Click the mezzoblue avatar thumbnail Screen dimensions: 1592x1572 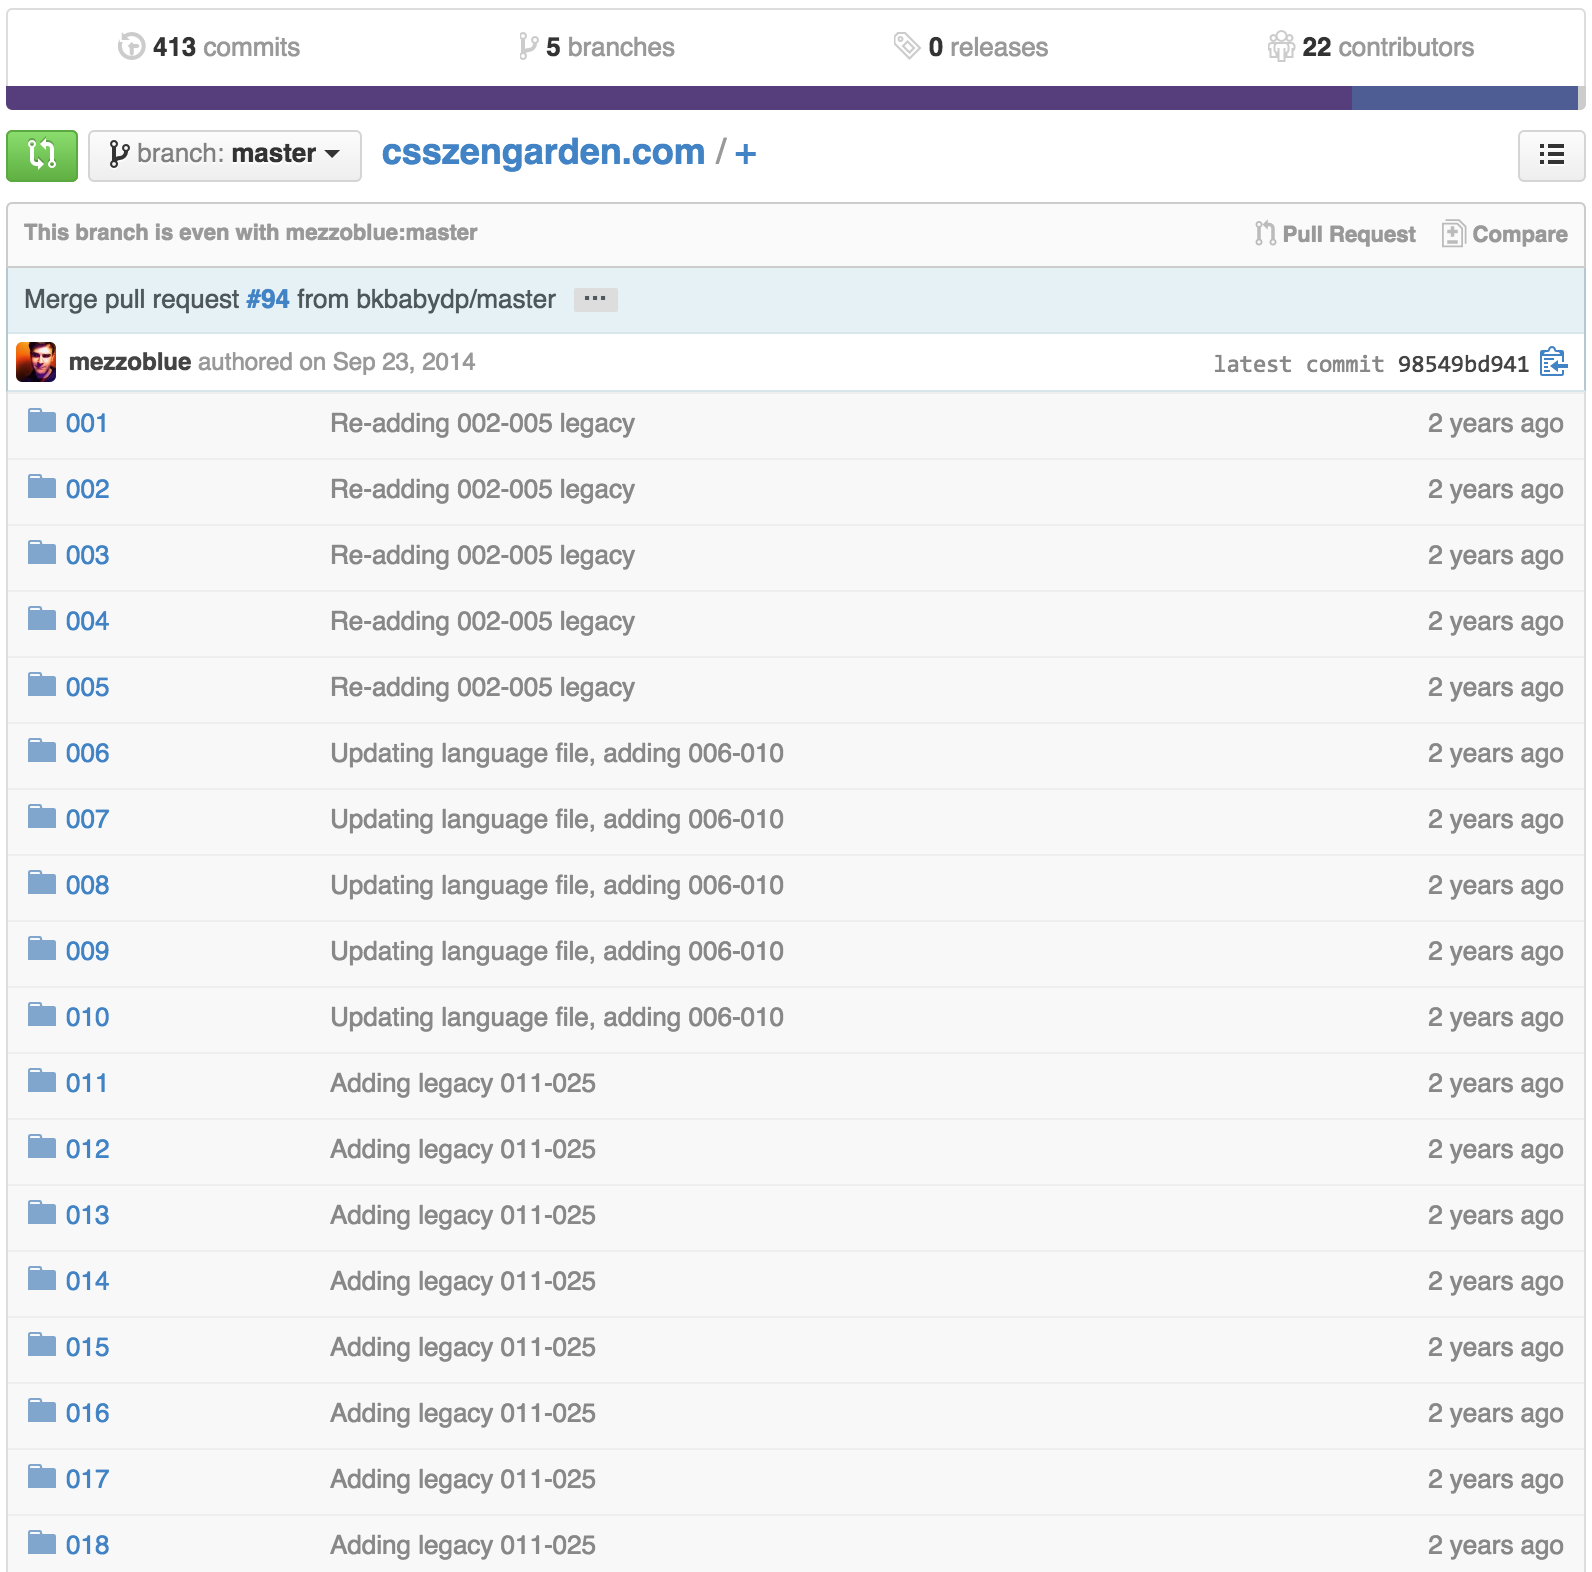36,362
